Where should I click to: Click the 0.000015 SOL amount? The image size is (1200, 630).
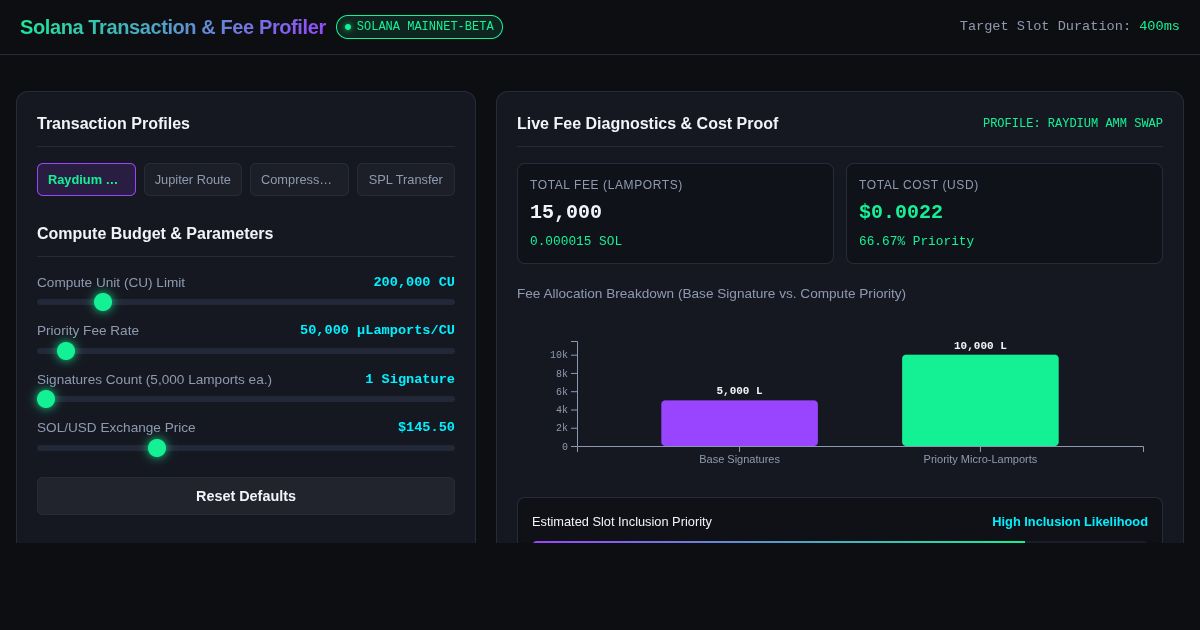[x=576, y=241]
